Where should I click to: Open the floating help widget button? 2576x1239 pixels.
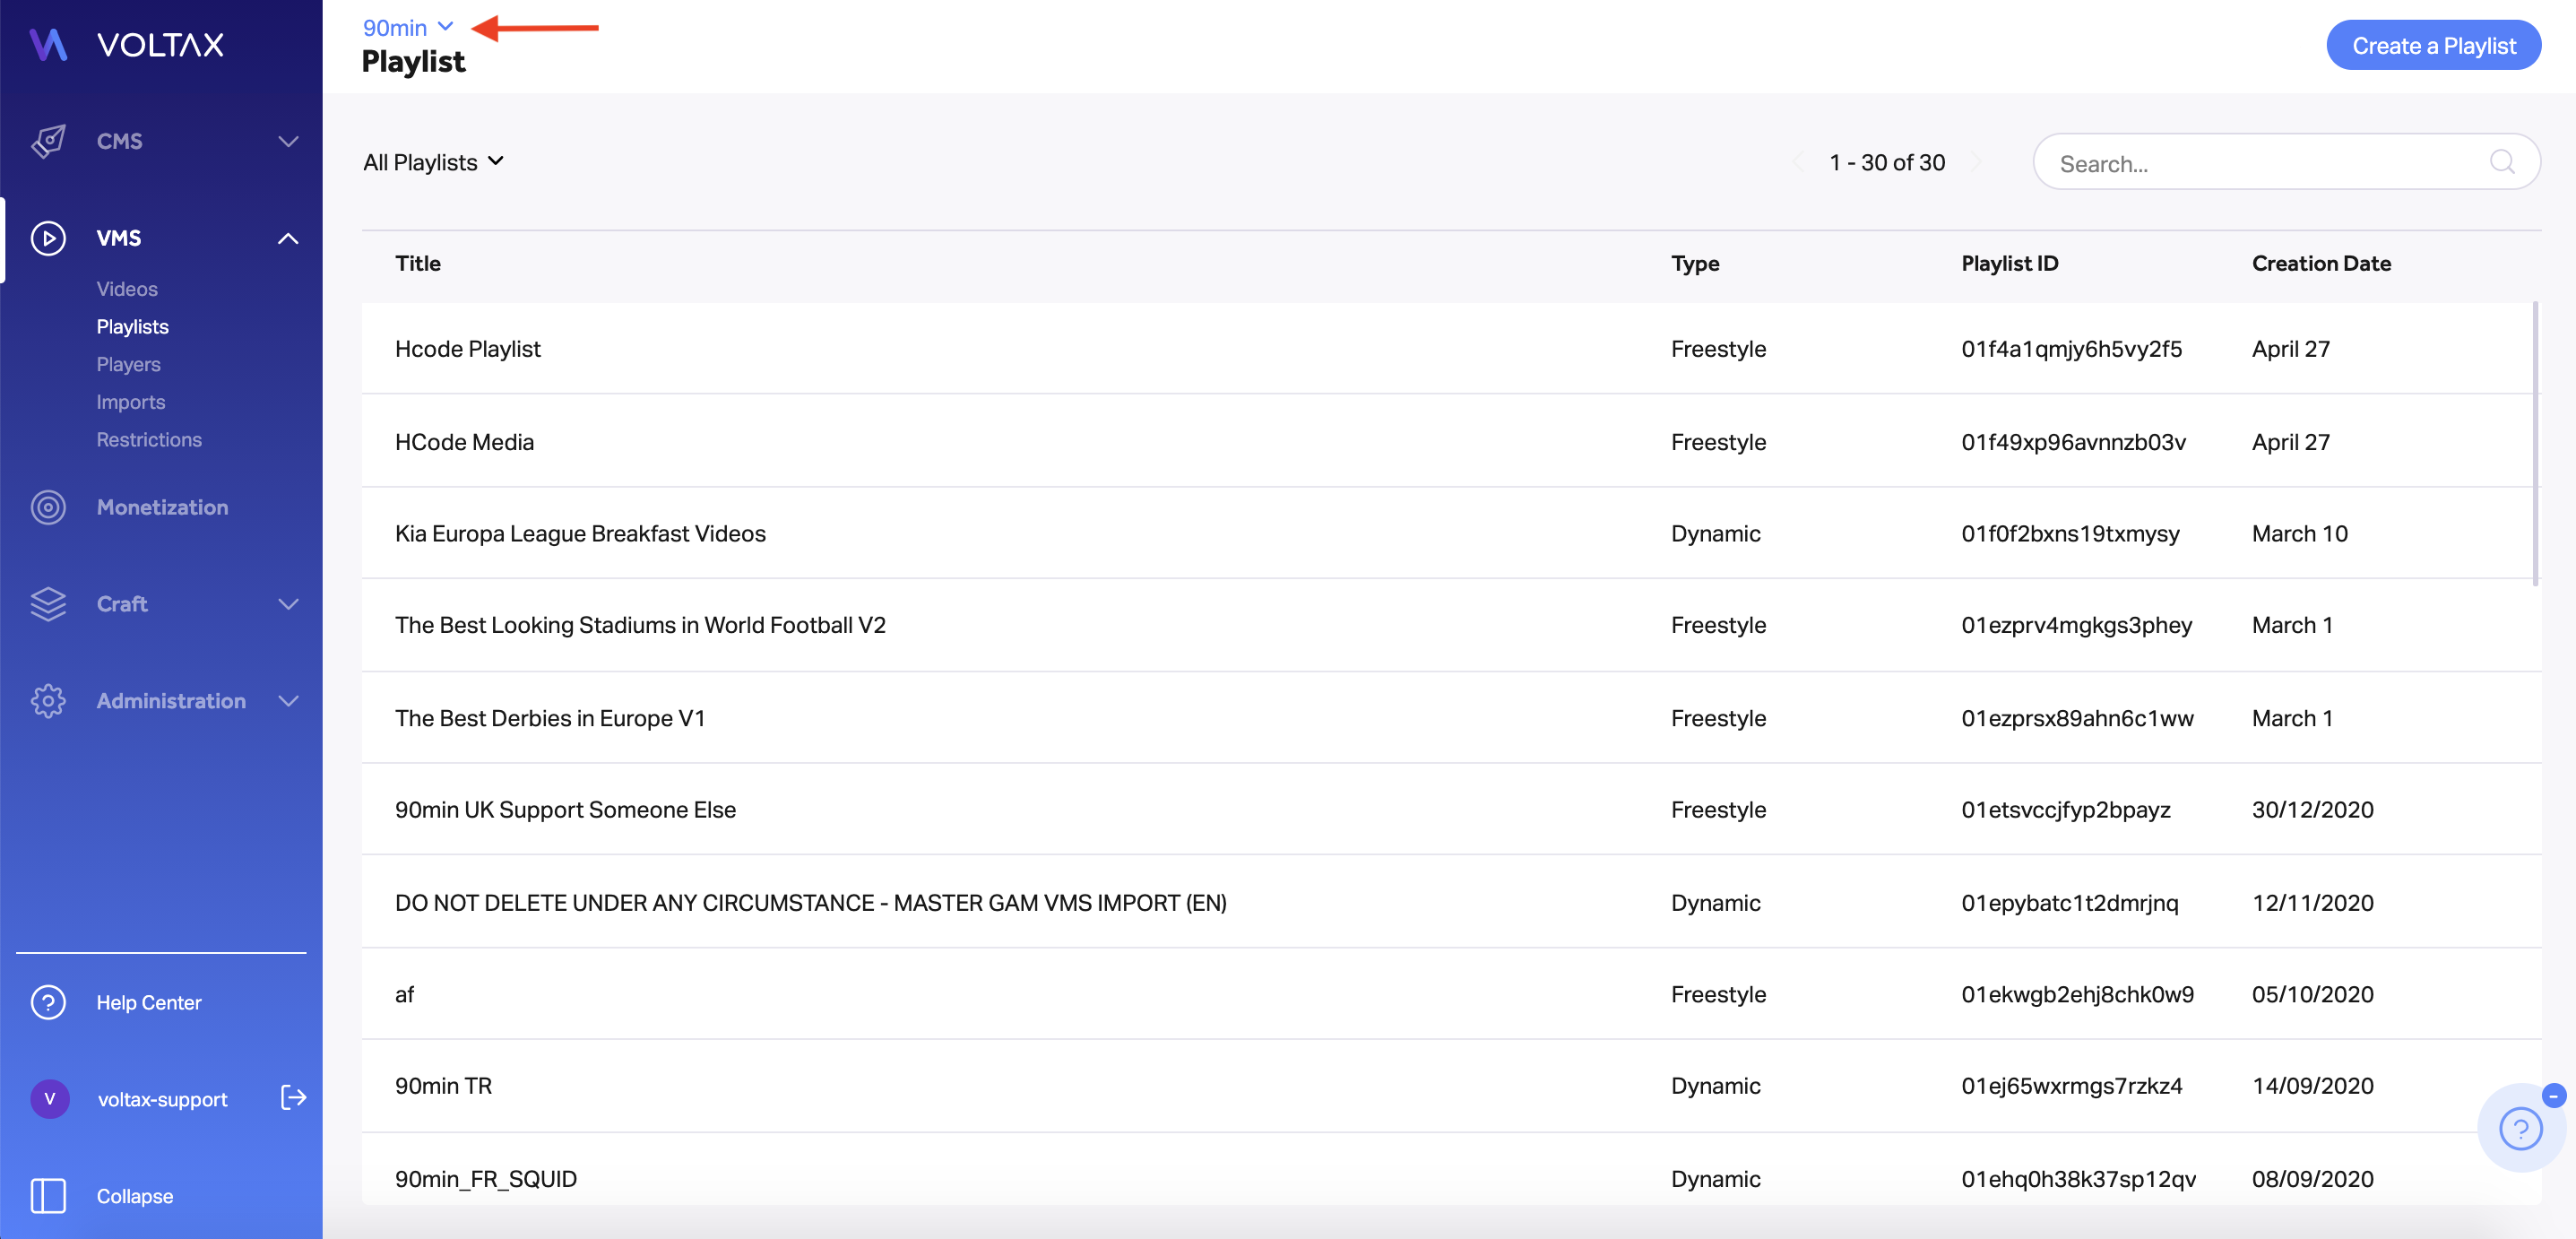[x=2520, y=1130]
